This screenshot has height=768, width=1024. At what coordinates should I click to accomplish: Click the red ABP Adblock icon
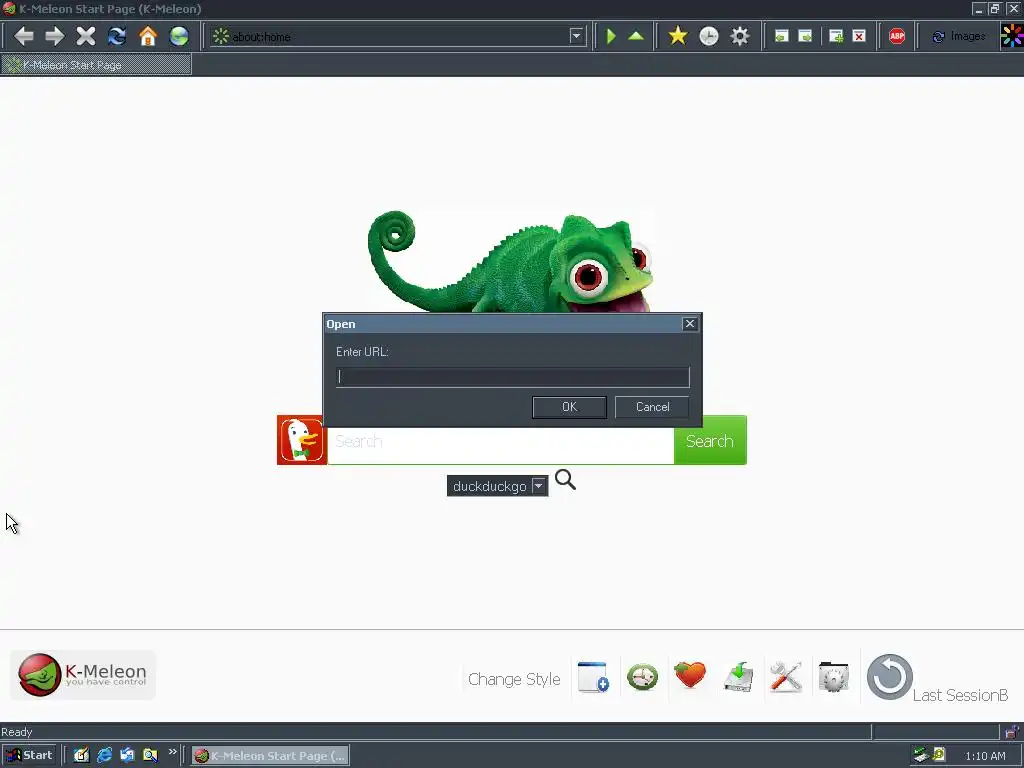897,37
